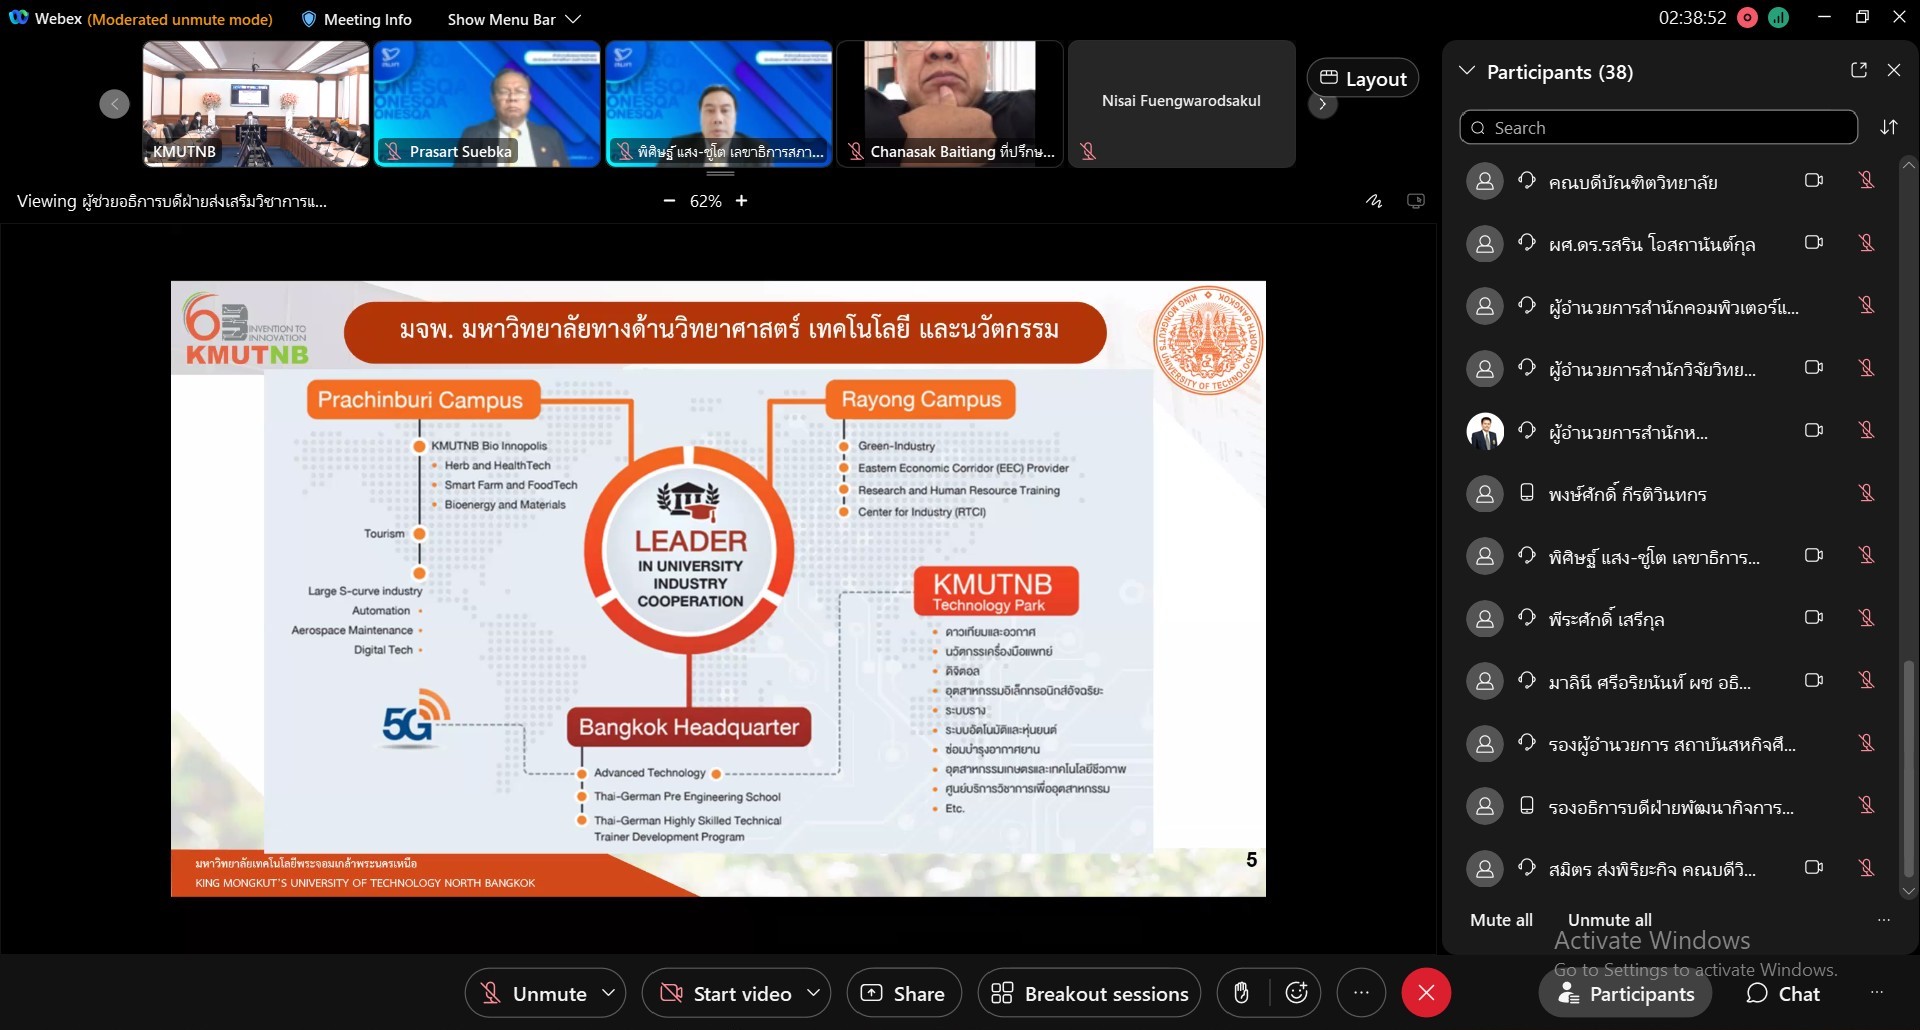Image resolution: width=1920 pixels, height=1030 pixels.
Task: Open the Layout options
Action: tap(1362, 78)
